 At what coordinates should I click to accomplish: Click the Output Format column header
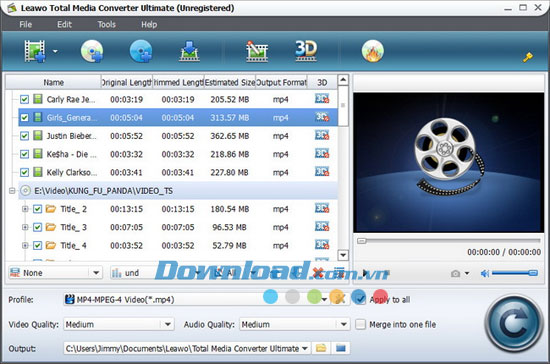(x=281, y=82)
